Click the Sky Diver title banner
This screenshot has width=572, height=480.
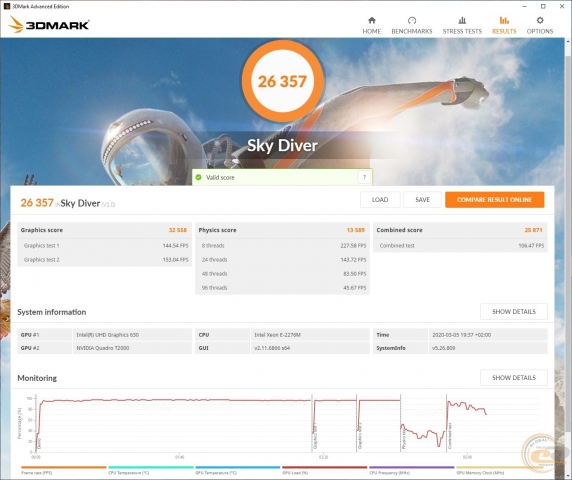point(282,146)
